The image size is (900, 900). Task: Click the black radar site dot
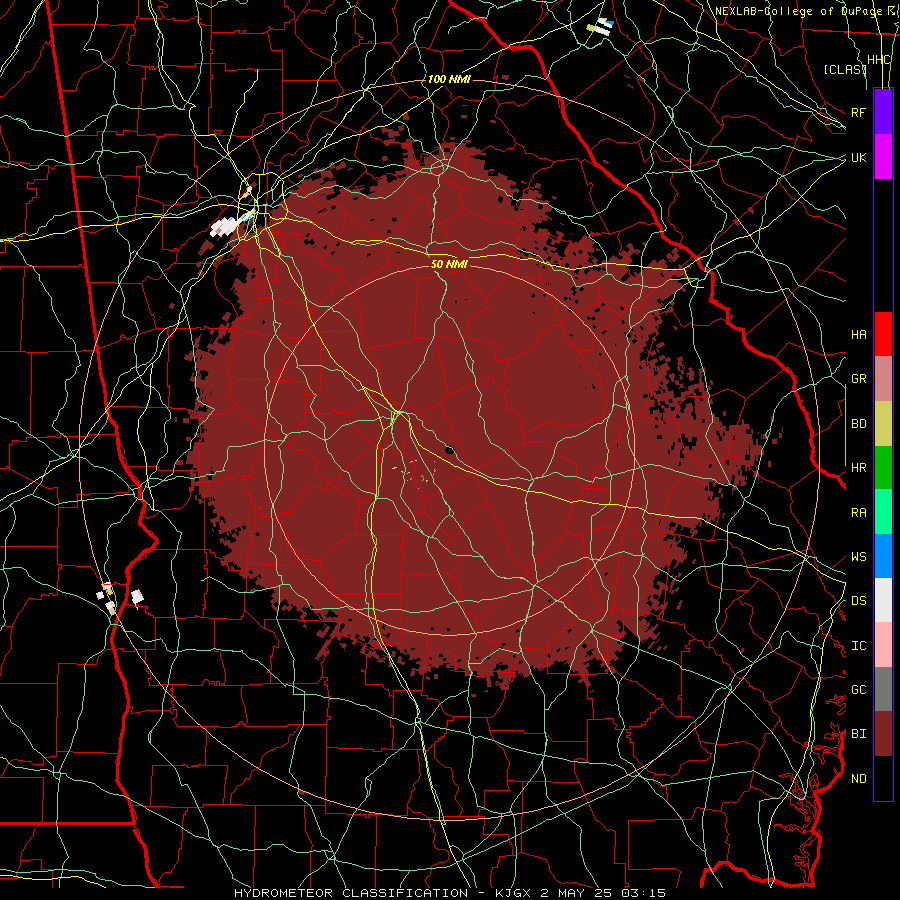pyautogui.click(x=449, y=450)
